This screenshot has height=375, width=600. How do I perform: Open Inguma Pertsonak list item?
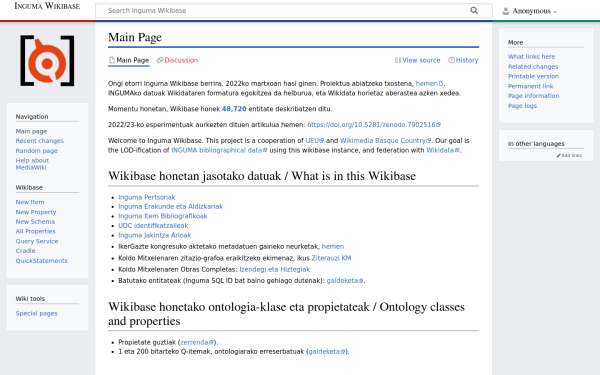coord(147,197)
